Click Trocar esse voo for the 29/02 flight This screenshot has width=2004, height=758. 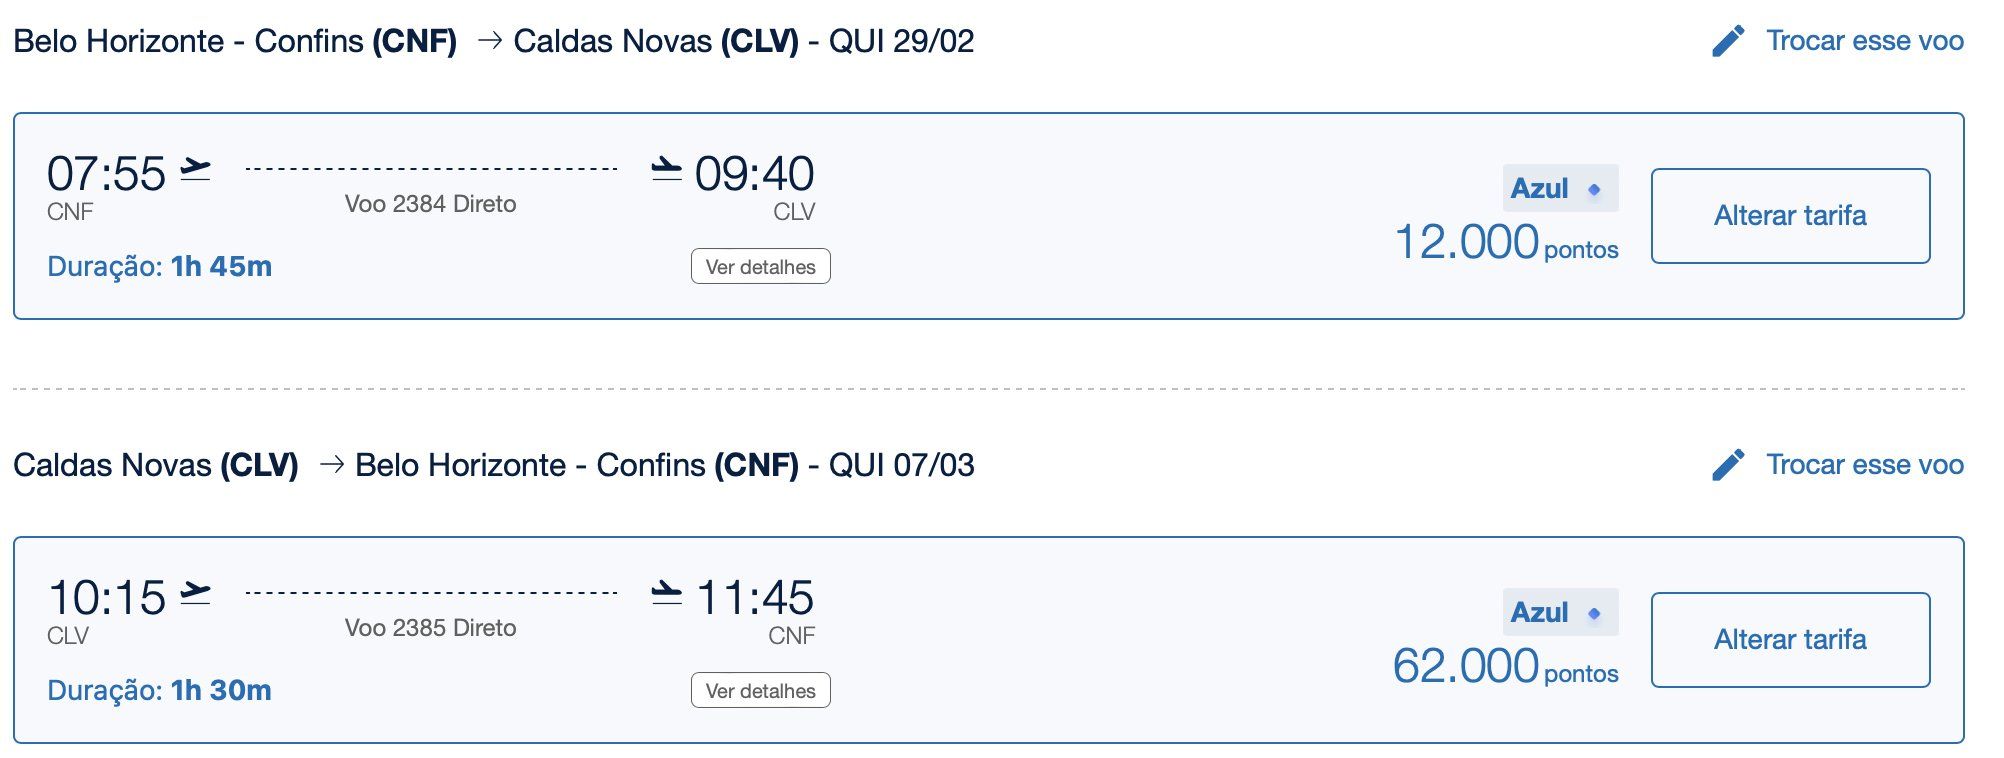pyautogui.click(x=1865, y=41)
